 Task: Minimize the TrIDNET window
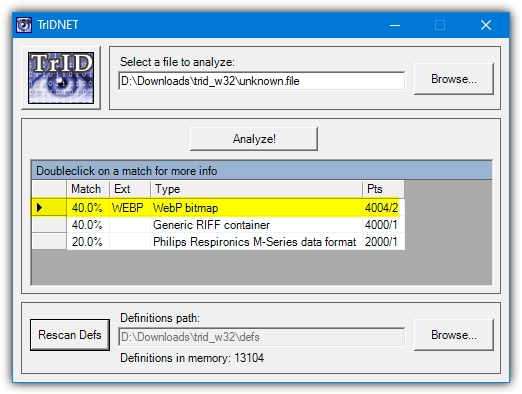[x=395, y=25]
